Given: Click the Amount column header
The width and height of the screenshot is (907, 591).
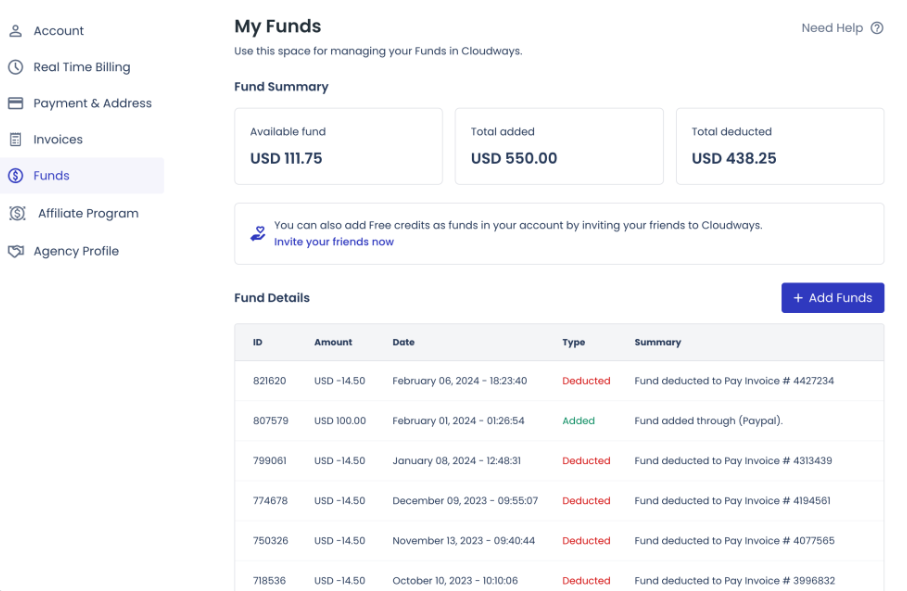Looking at the screenshot, I should (x=333, y=342).
